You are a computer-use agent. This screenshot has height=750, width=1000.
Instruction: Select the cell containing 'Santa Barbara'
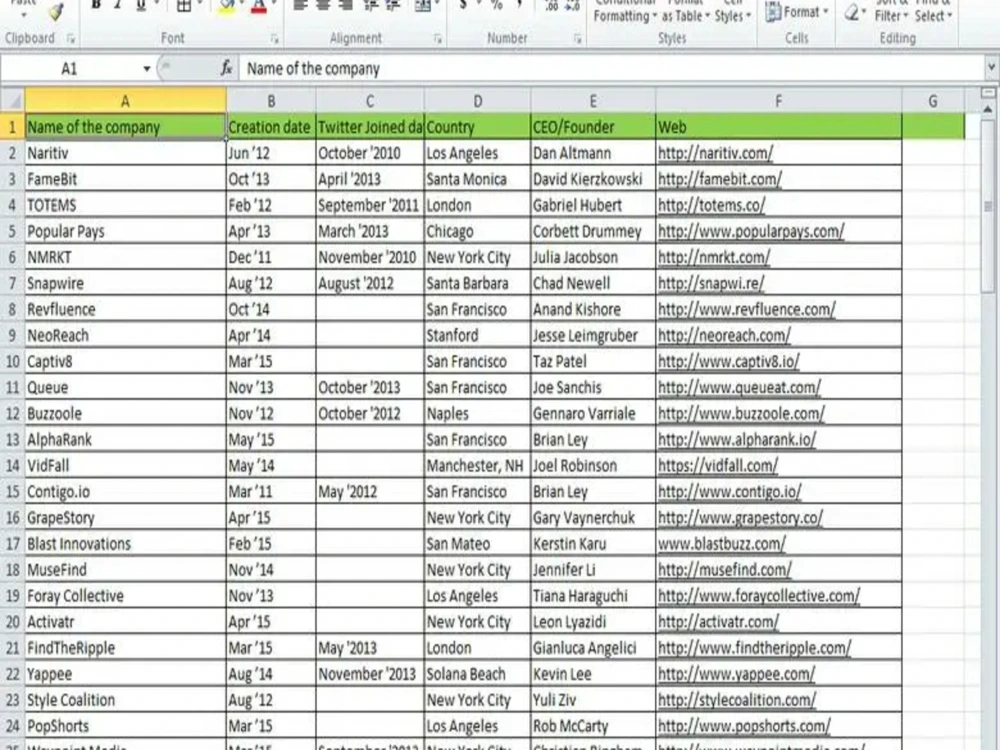pyautogui.click(x=477, y=283)
